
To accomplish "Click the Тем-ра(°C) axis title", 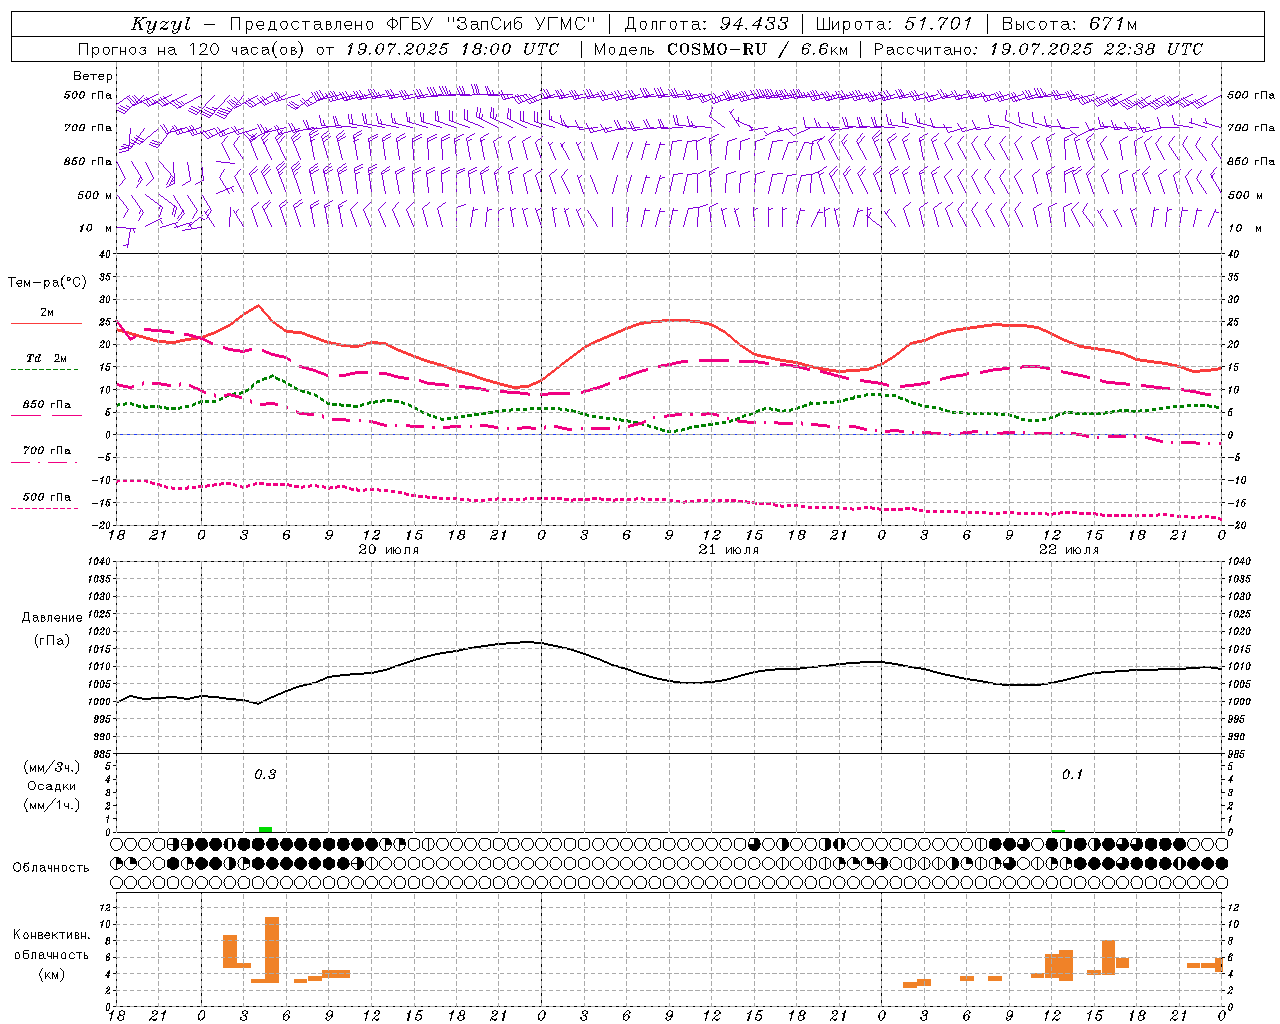I will (47, 283).
